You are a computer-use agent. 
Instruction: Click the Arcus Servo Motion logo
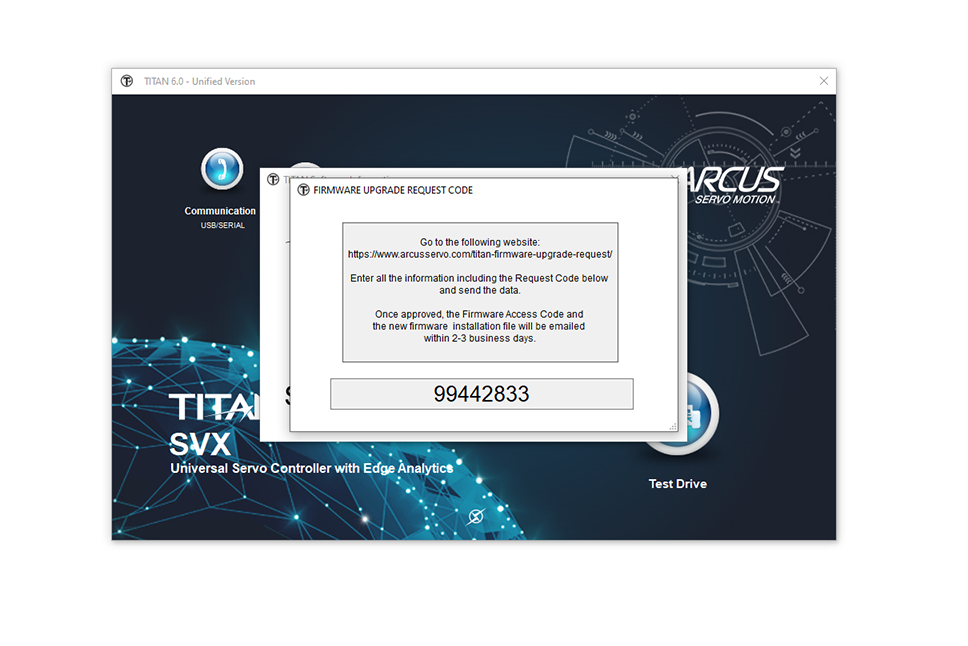pos(736,184)
